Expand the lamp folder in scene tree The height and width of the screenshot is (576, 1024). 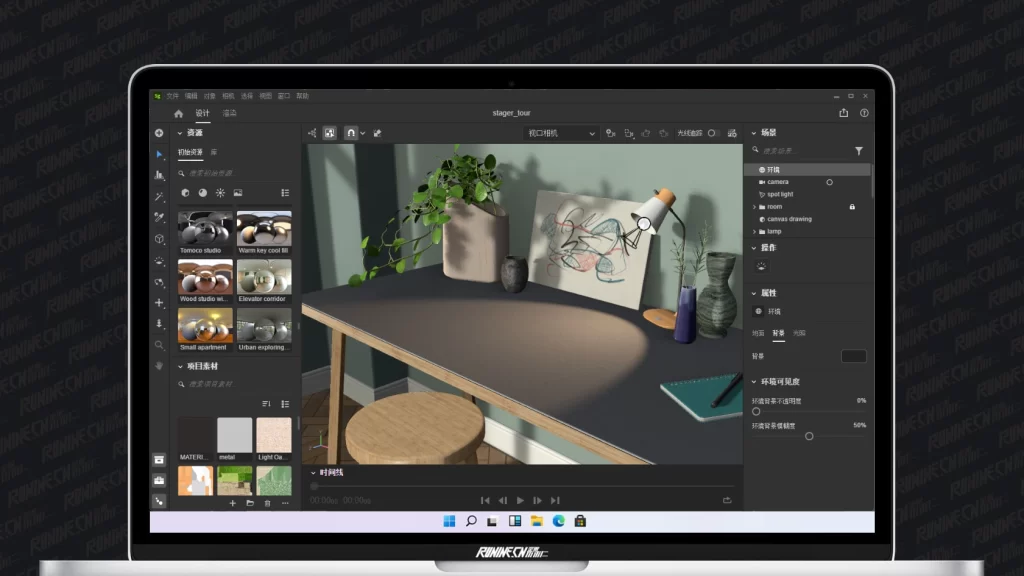(754, 231)
